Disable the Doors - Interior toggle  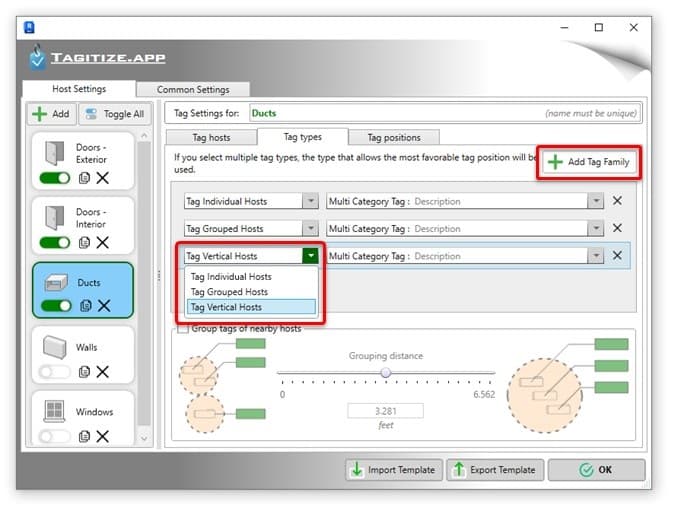(55, 243)
